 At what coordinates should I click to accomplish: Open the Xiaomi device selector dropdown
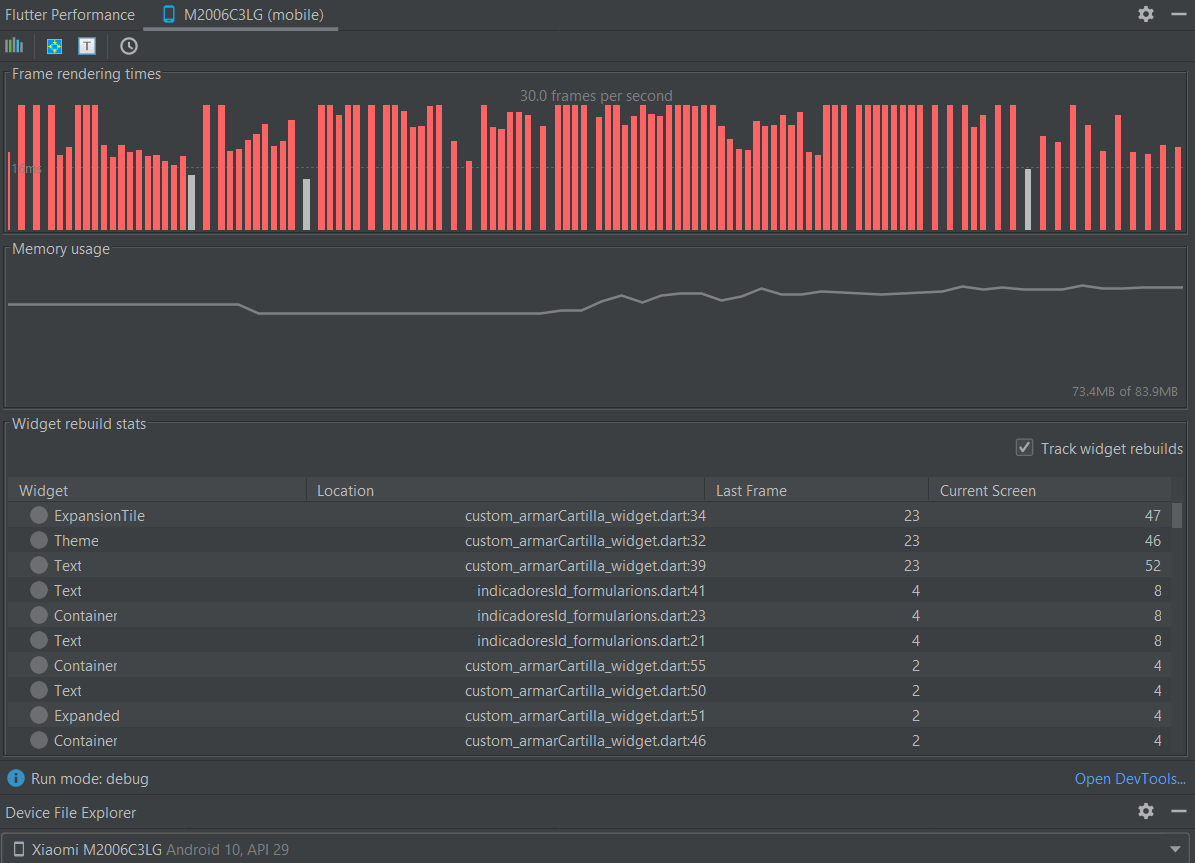pyautogui.click(x=1176, y=849)
